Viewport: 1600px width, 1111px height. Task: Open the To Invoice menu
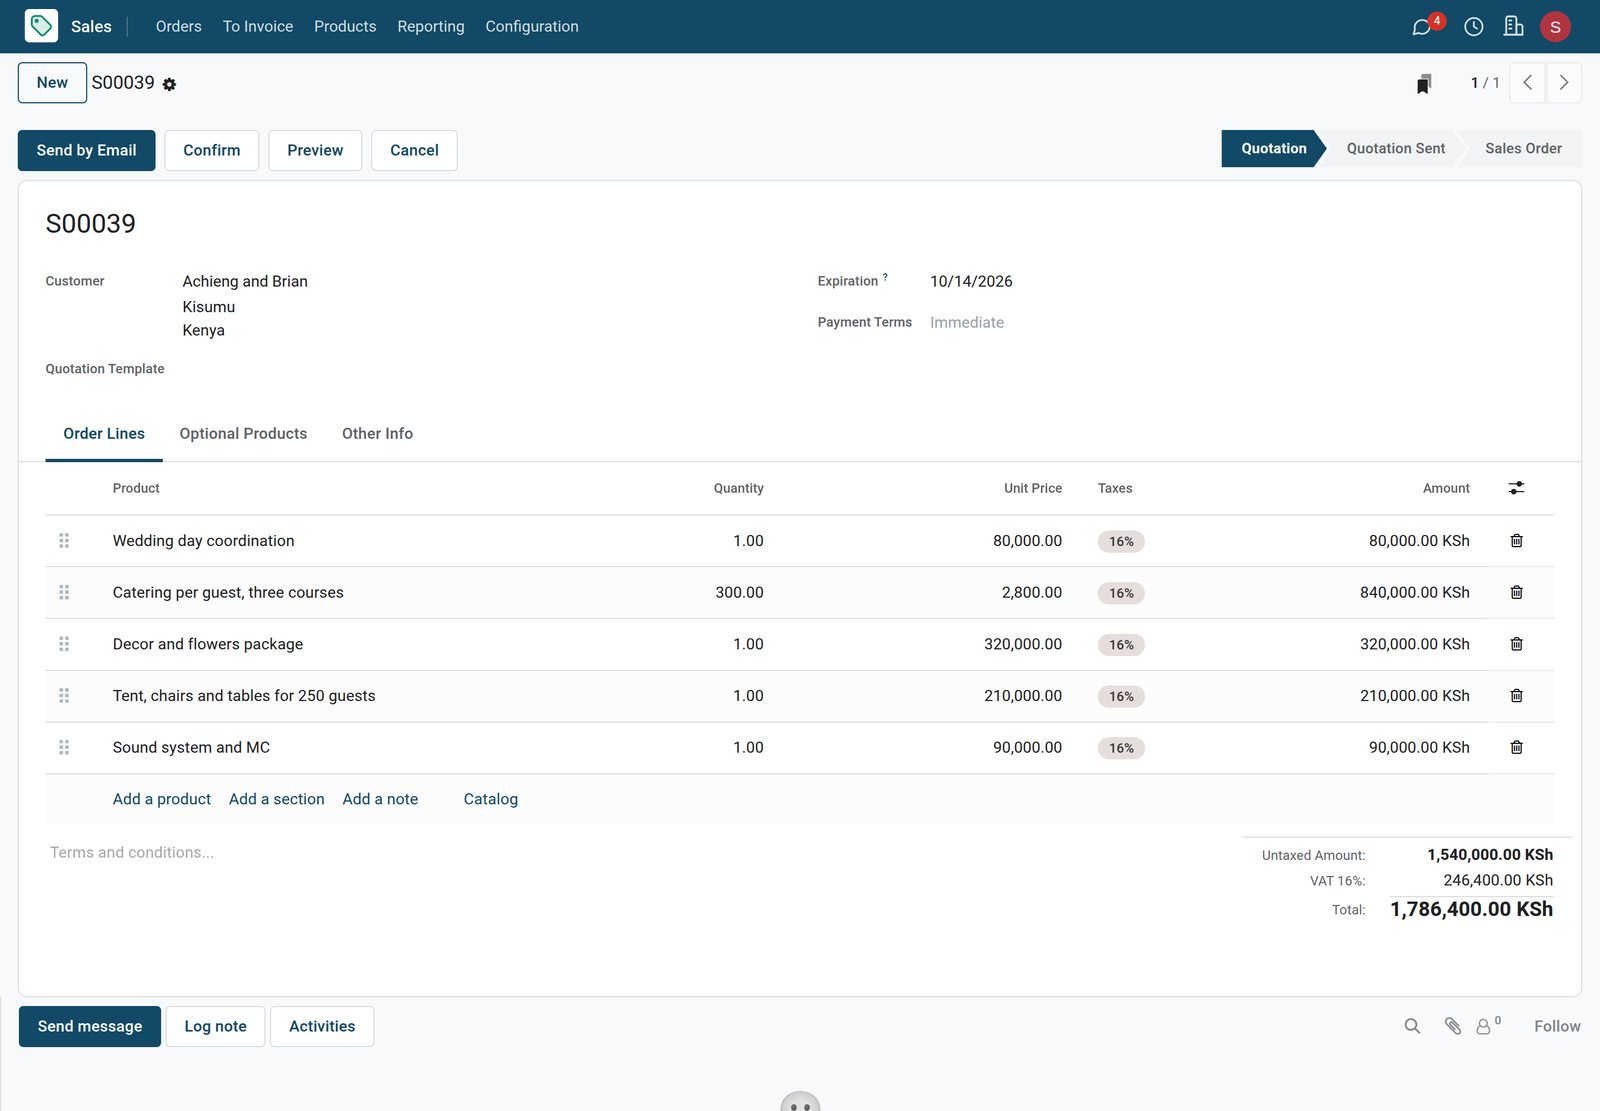coord(258,27)
